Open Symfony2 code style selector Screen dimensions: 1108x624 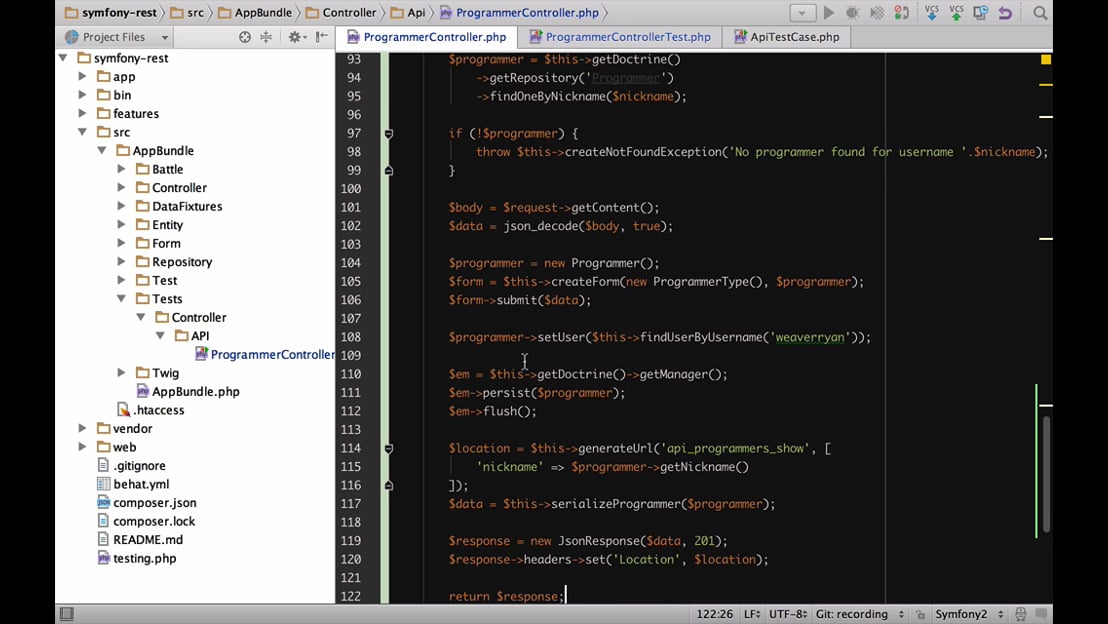970,614
